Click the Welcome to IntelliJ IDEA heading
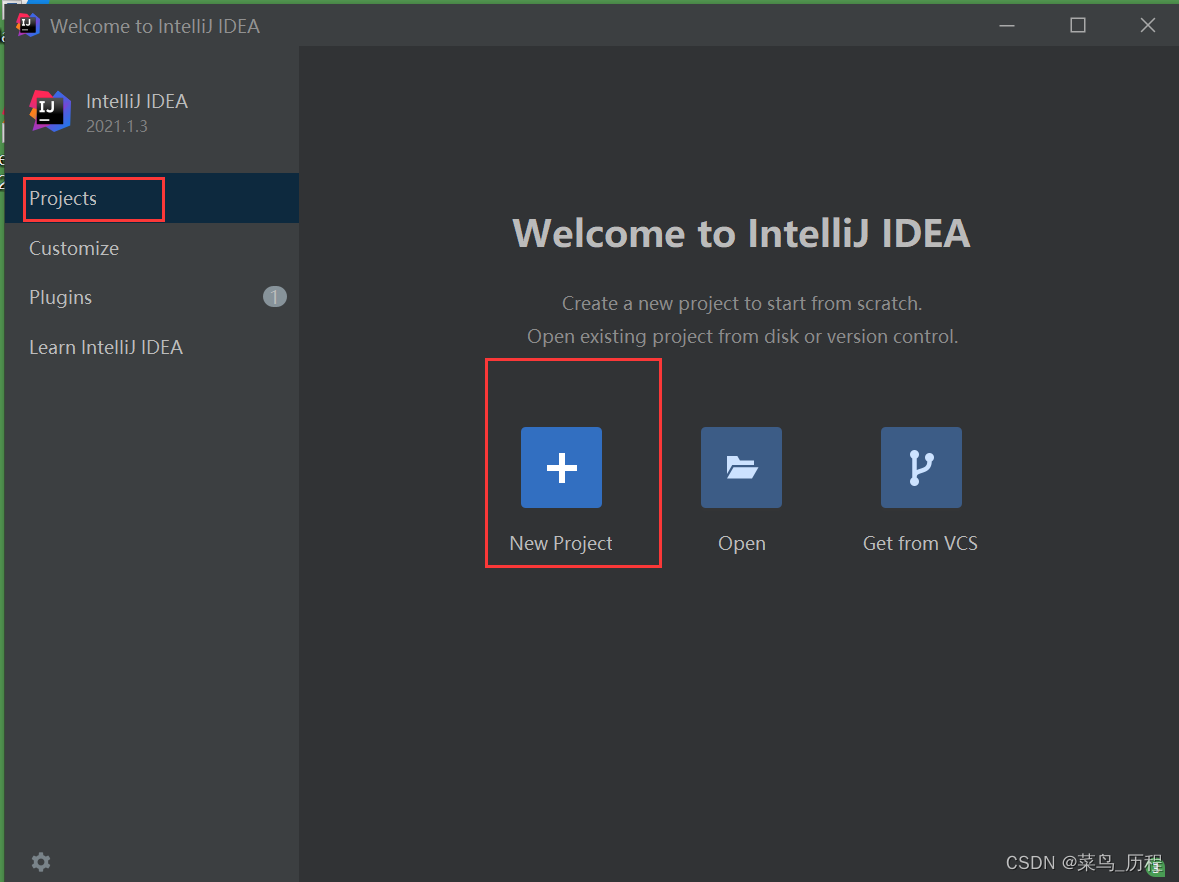 (741, 233)
